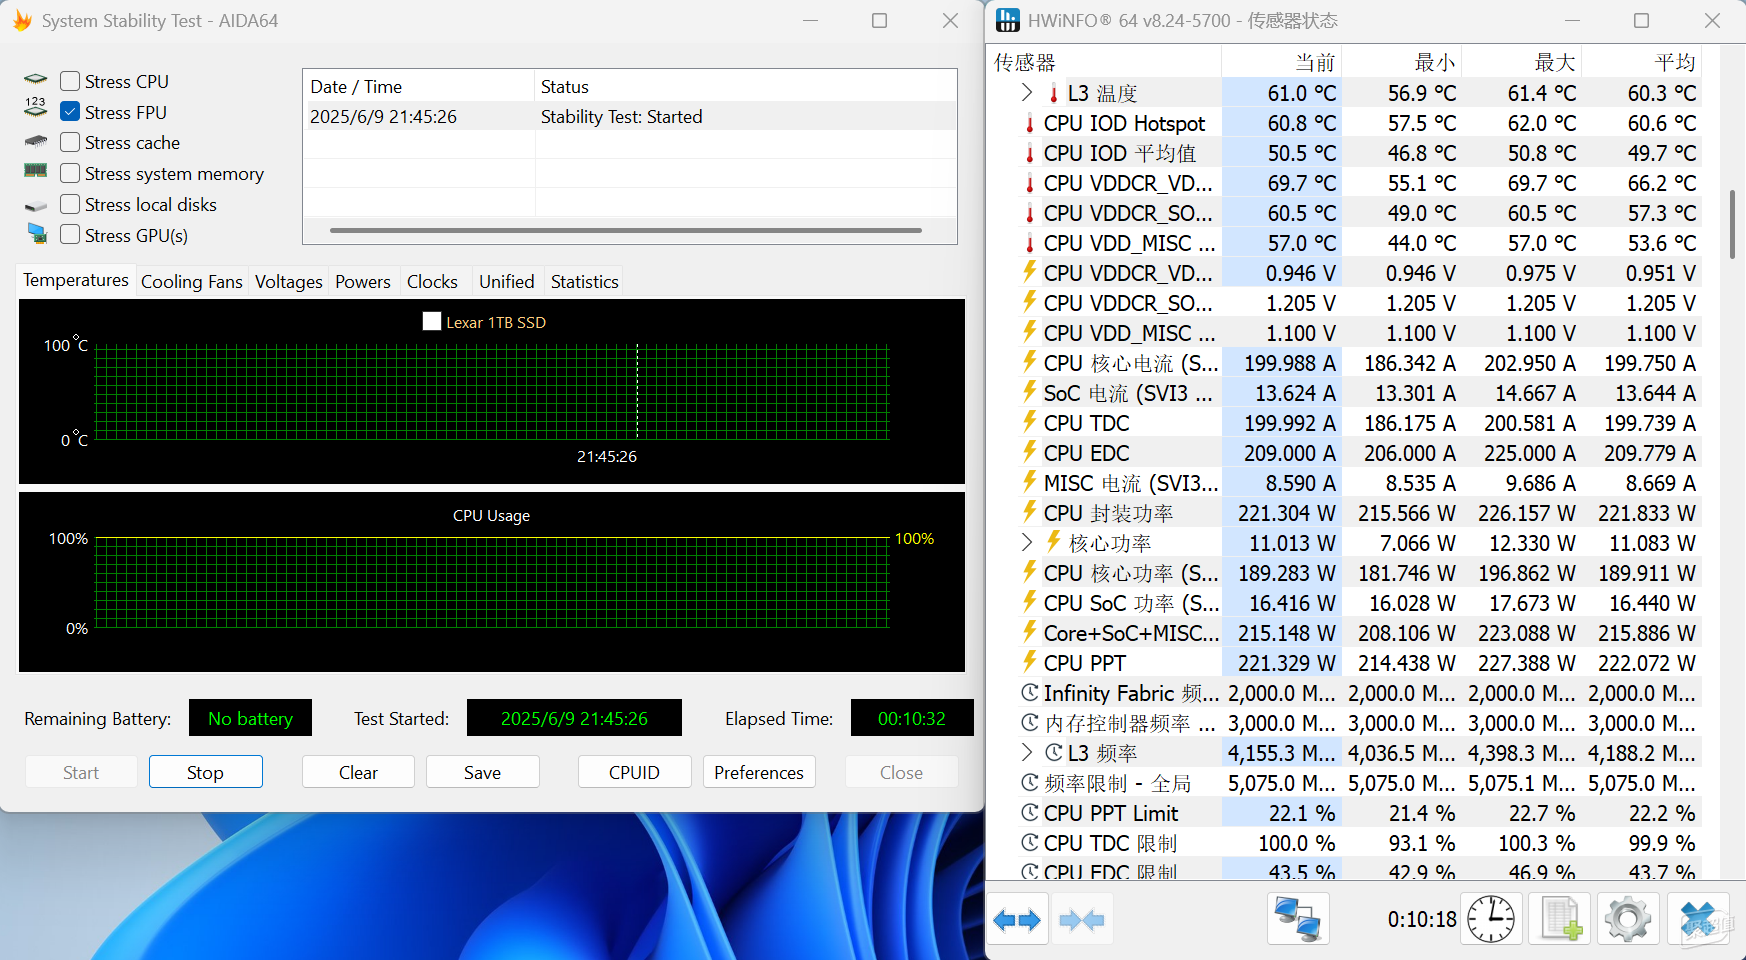Click HWiNFO log-to-file sheet icon
The image size is (1746, 960).
[x=1560, y=919]
